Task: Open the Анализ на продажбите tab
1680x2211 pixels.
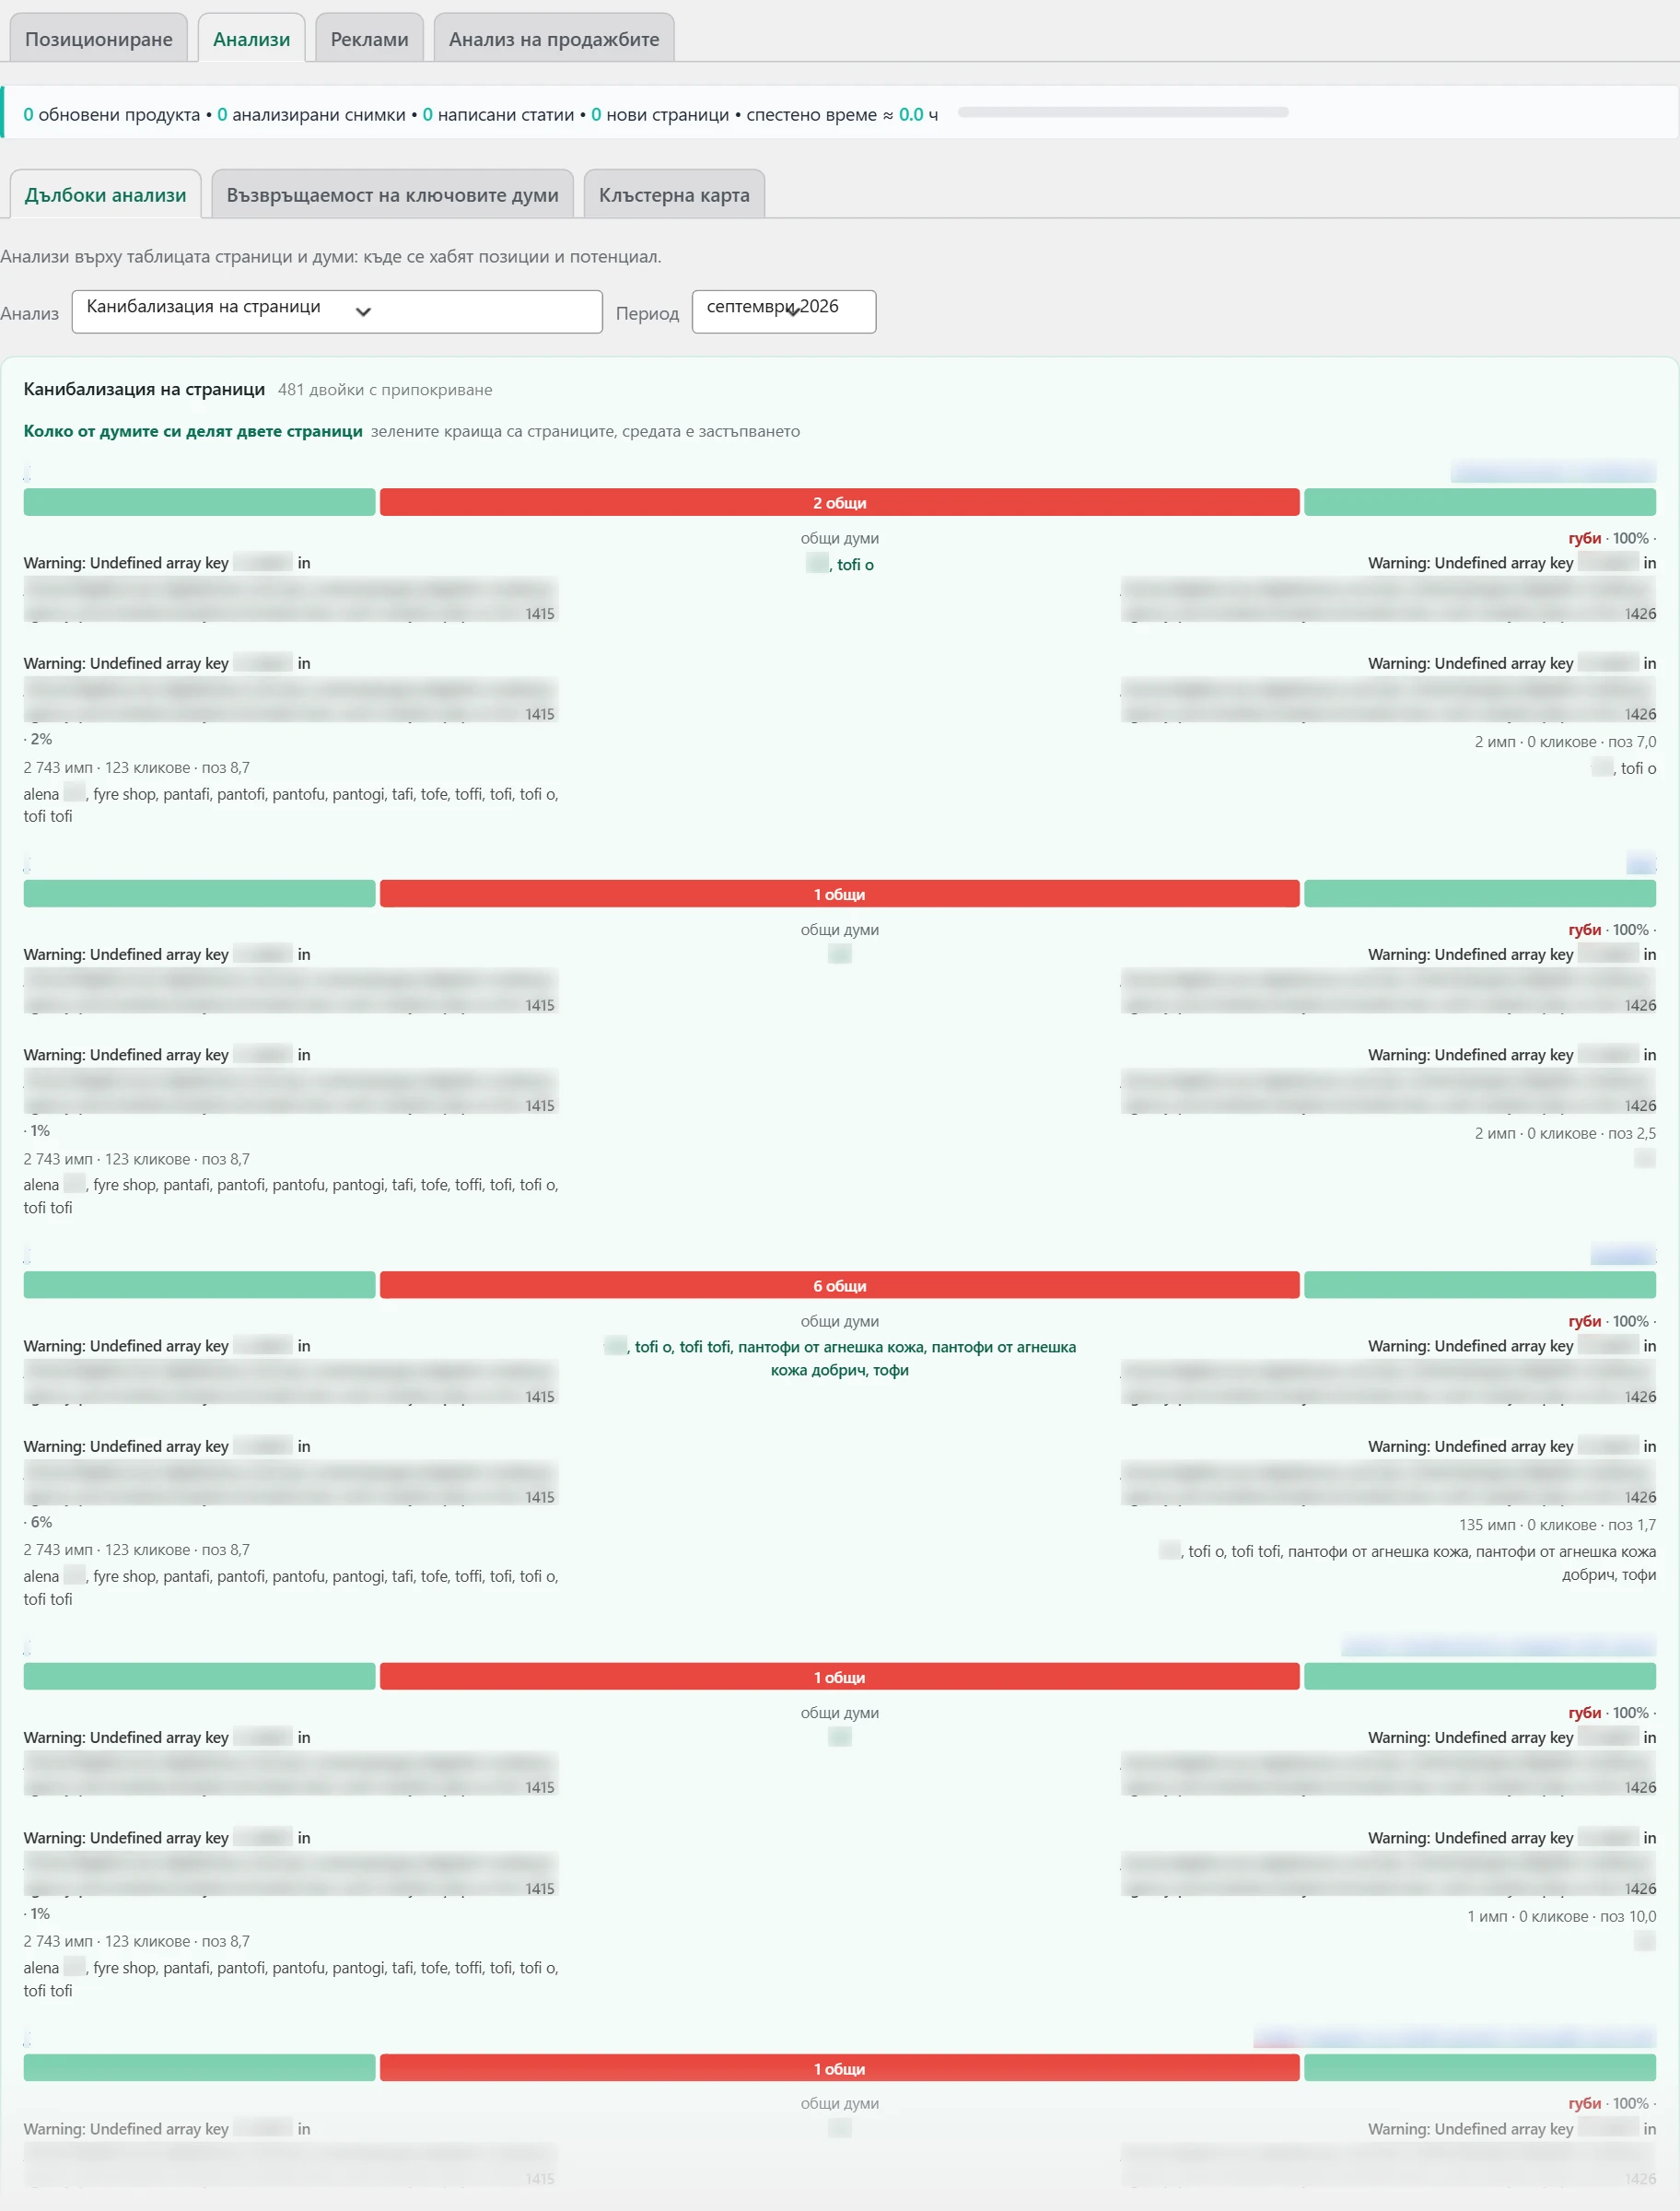Action: [x=554, y=39]
